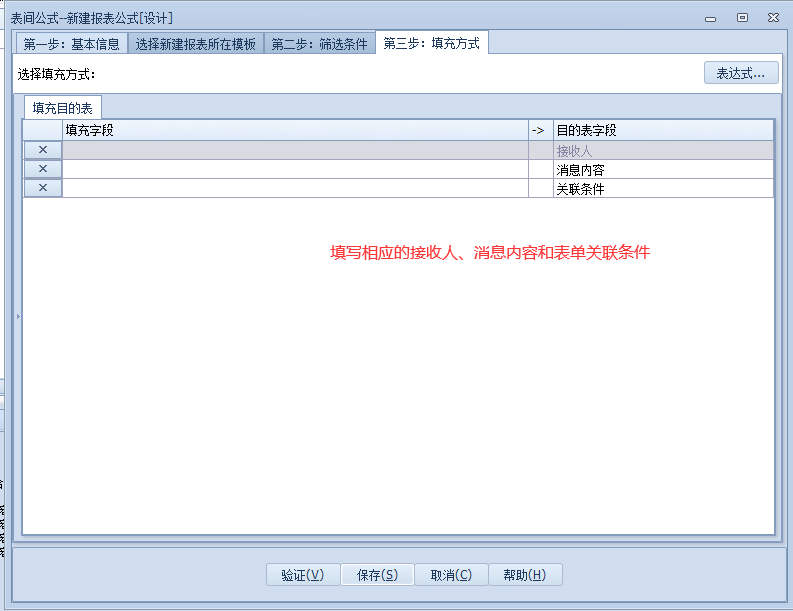Save the formula with 保存(S)
The image size is (793, 611).
377,575
